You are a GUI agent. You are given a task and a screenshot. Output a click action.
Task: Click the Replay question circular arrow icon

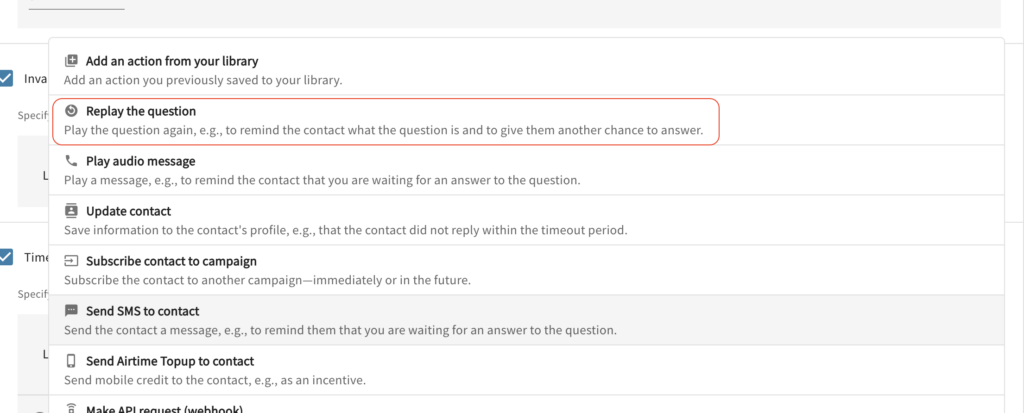[71, 111]
